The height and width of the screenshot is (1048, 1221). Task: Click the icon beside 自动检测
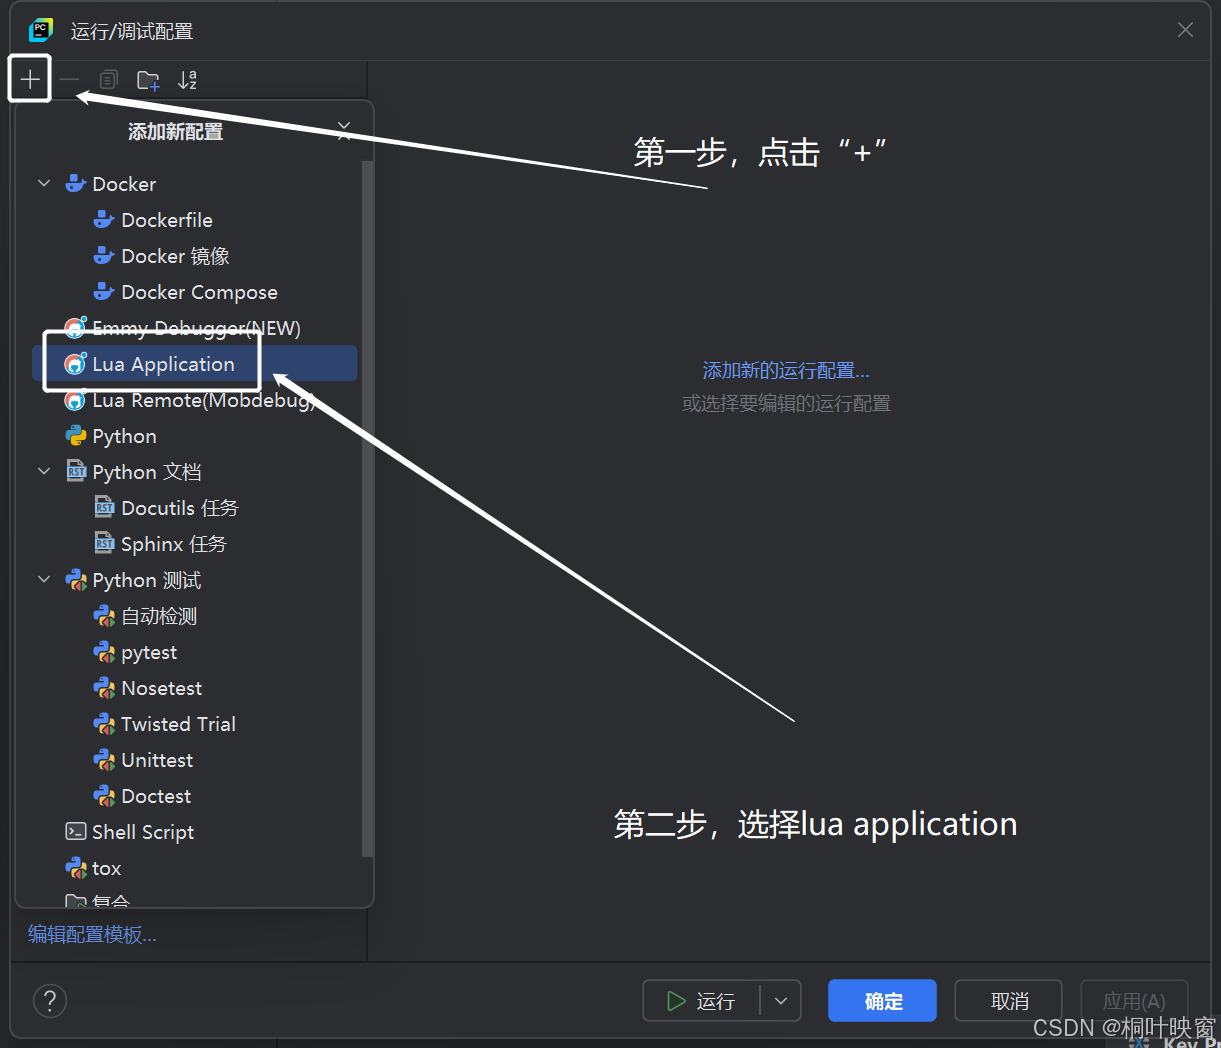(105, 616)
